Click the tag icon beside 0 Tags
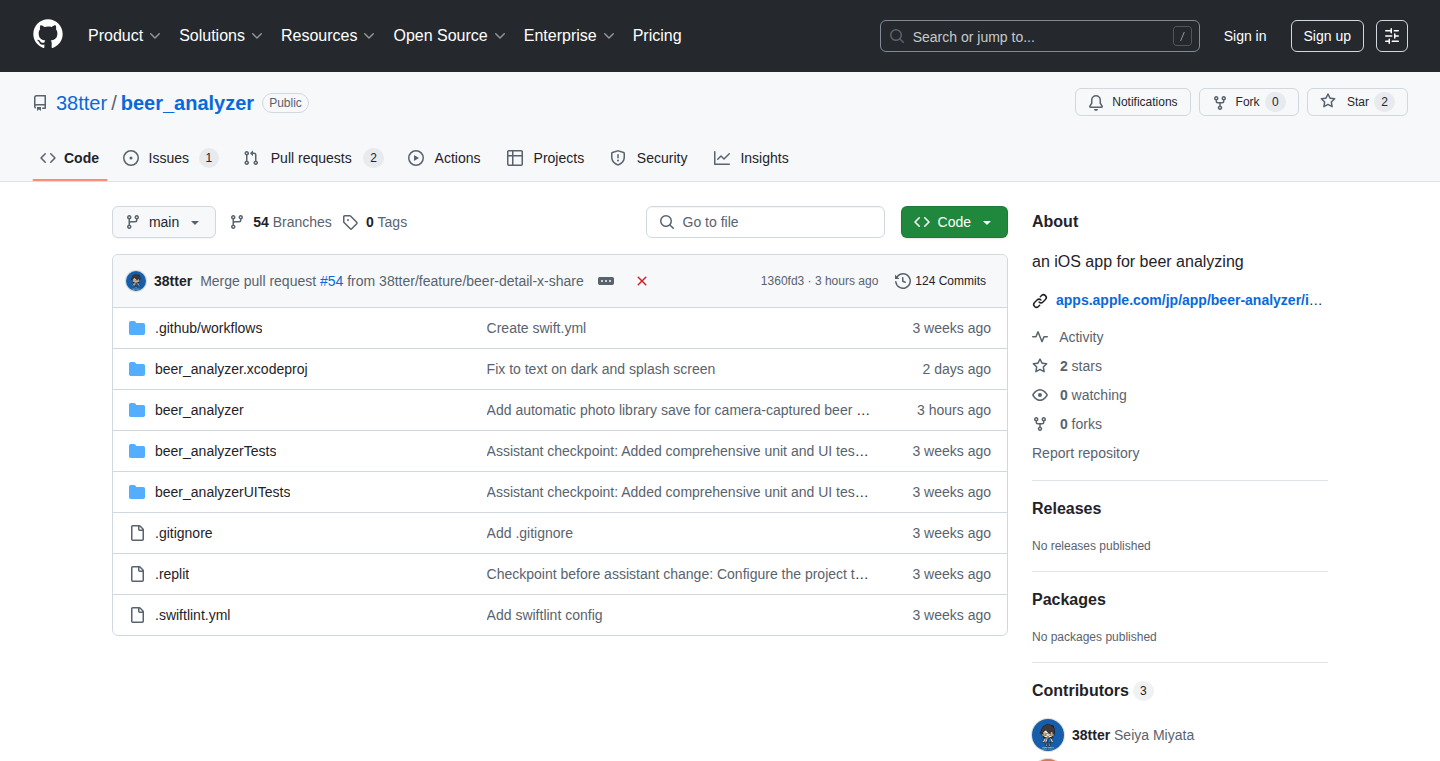Screen dimensions: 1440x761 pyautogui.click(x=350, y=222)
